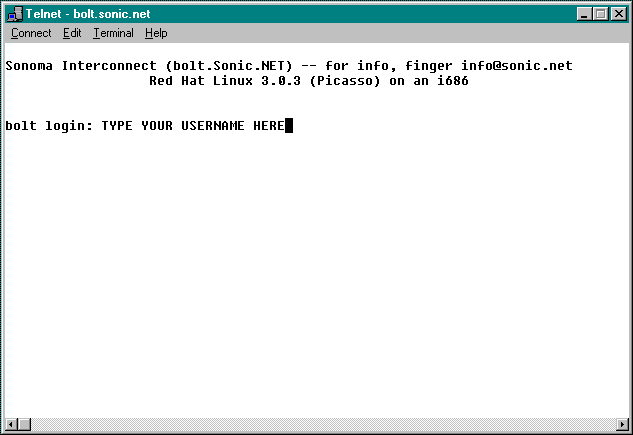Screen dimensions: 633x435
Task: Maximize the Telnet window
Action: [601, 14]
